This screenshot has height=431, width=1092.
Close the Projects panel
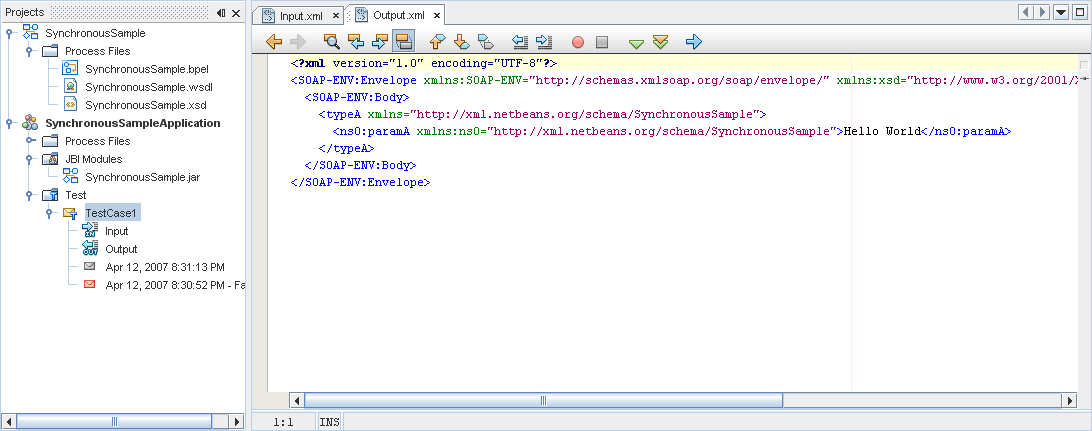point(236,13)
